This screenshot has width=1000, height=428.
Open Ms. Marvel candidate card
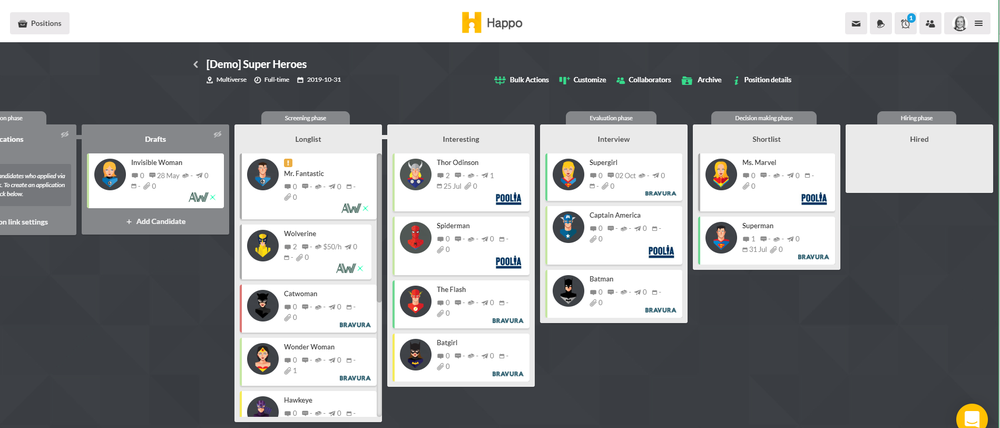tap(767, 182)
